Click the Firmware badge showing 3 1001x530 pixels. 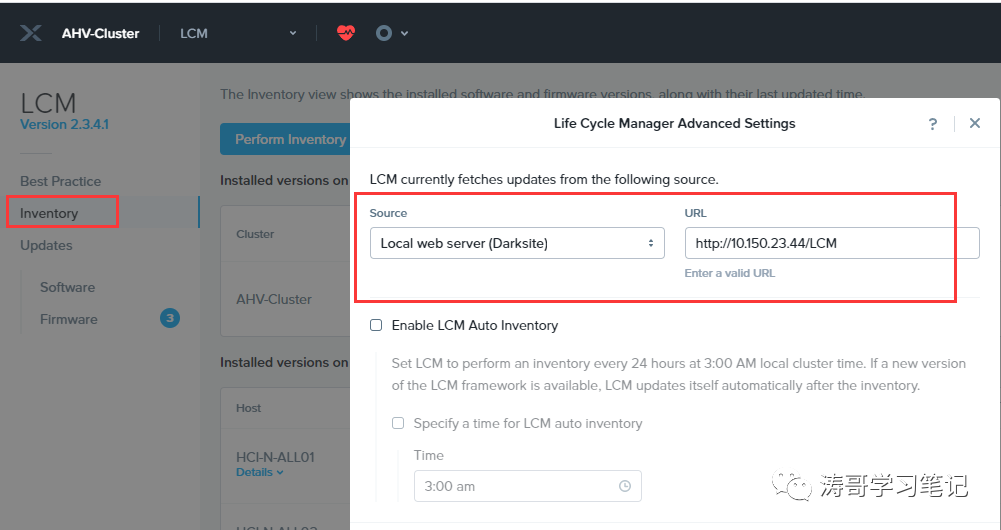pos(170,318)
